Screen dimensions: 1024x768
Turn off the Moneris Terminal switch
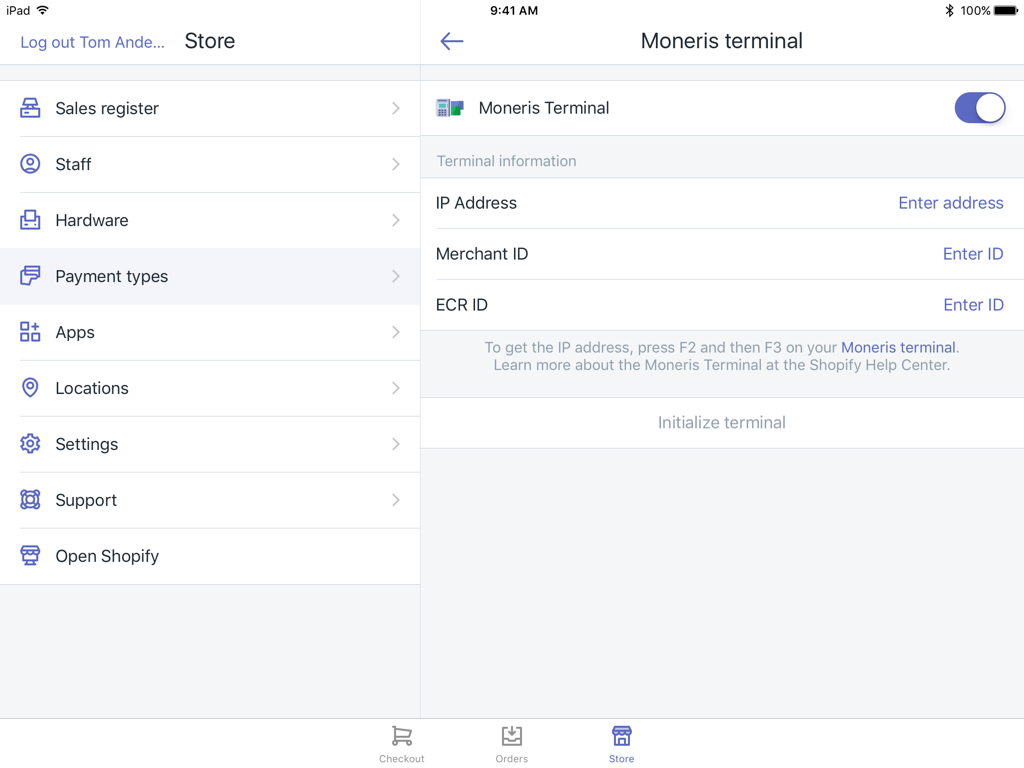pyautogui.click(x=980, y=108)
